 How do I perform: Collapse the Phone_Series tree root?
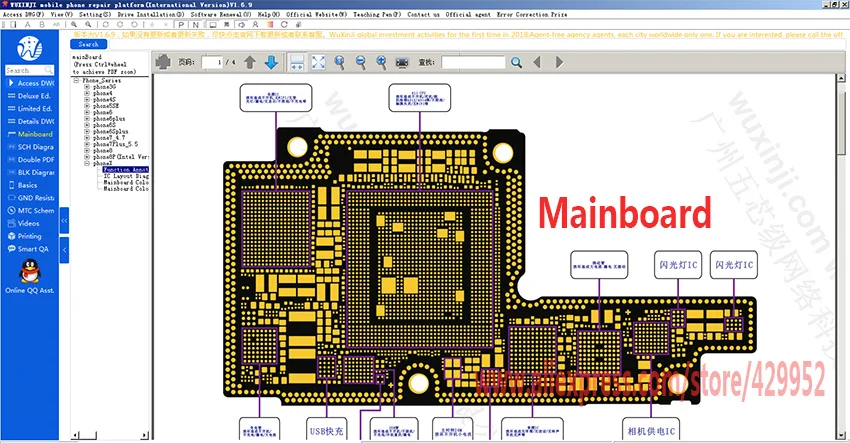(x=76, y=80)
